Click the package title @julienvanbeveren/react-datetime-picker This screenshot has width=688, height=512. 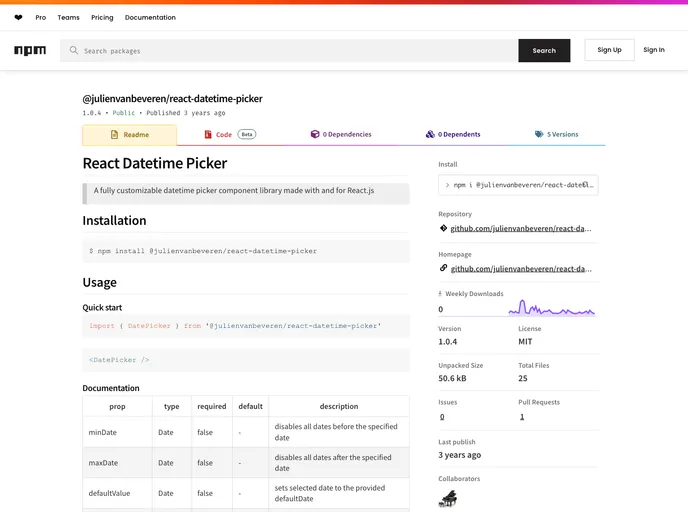tap(172, 99)
